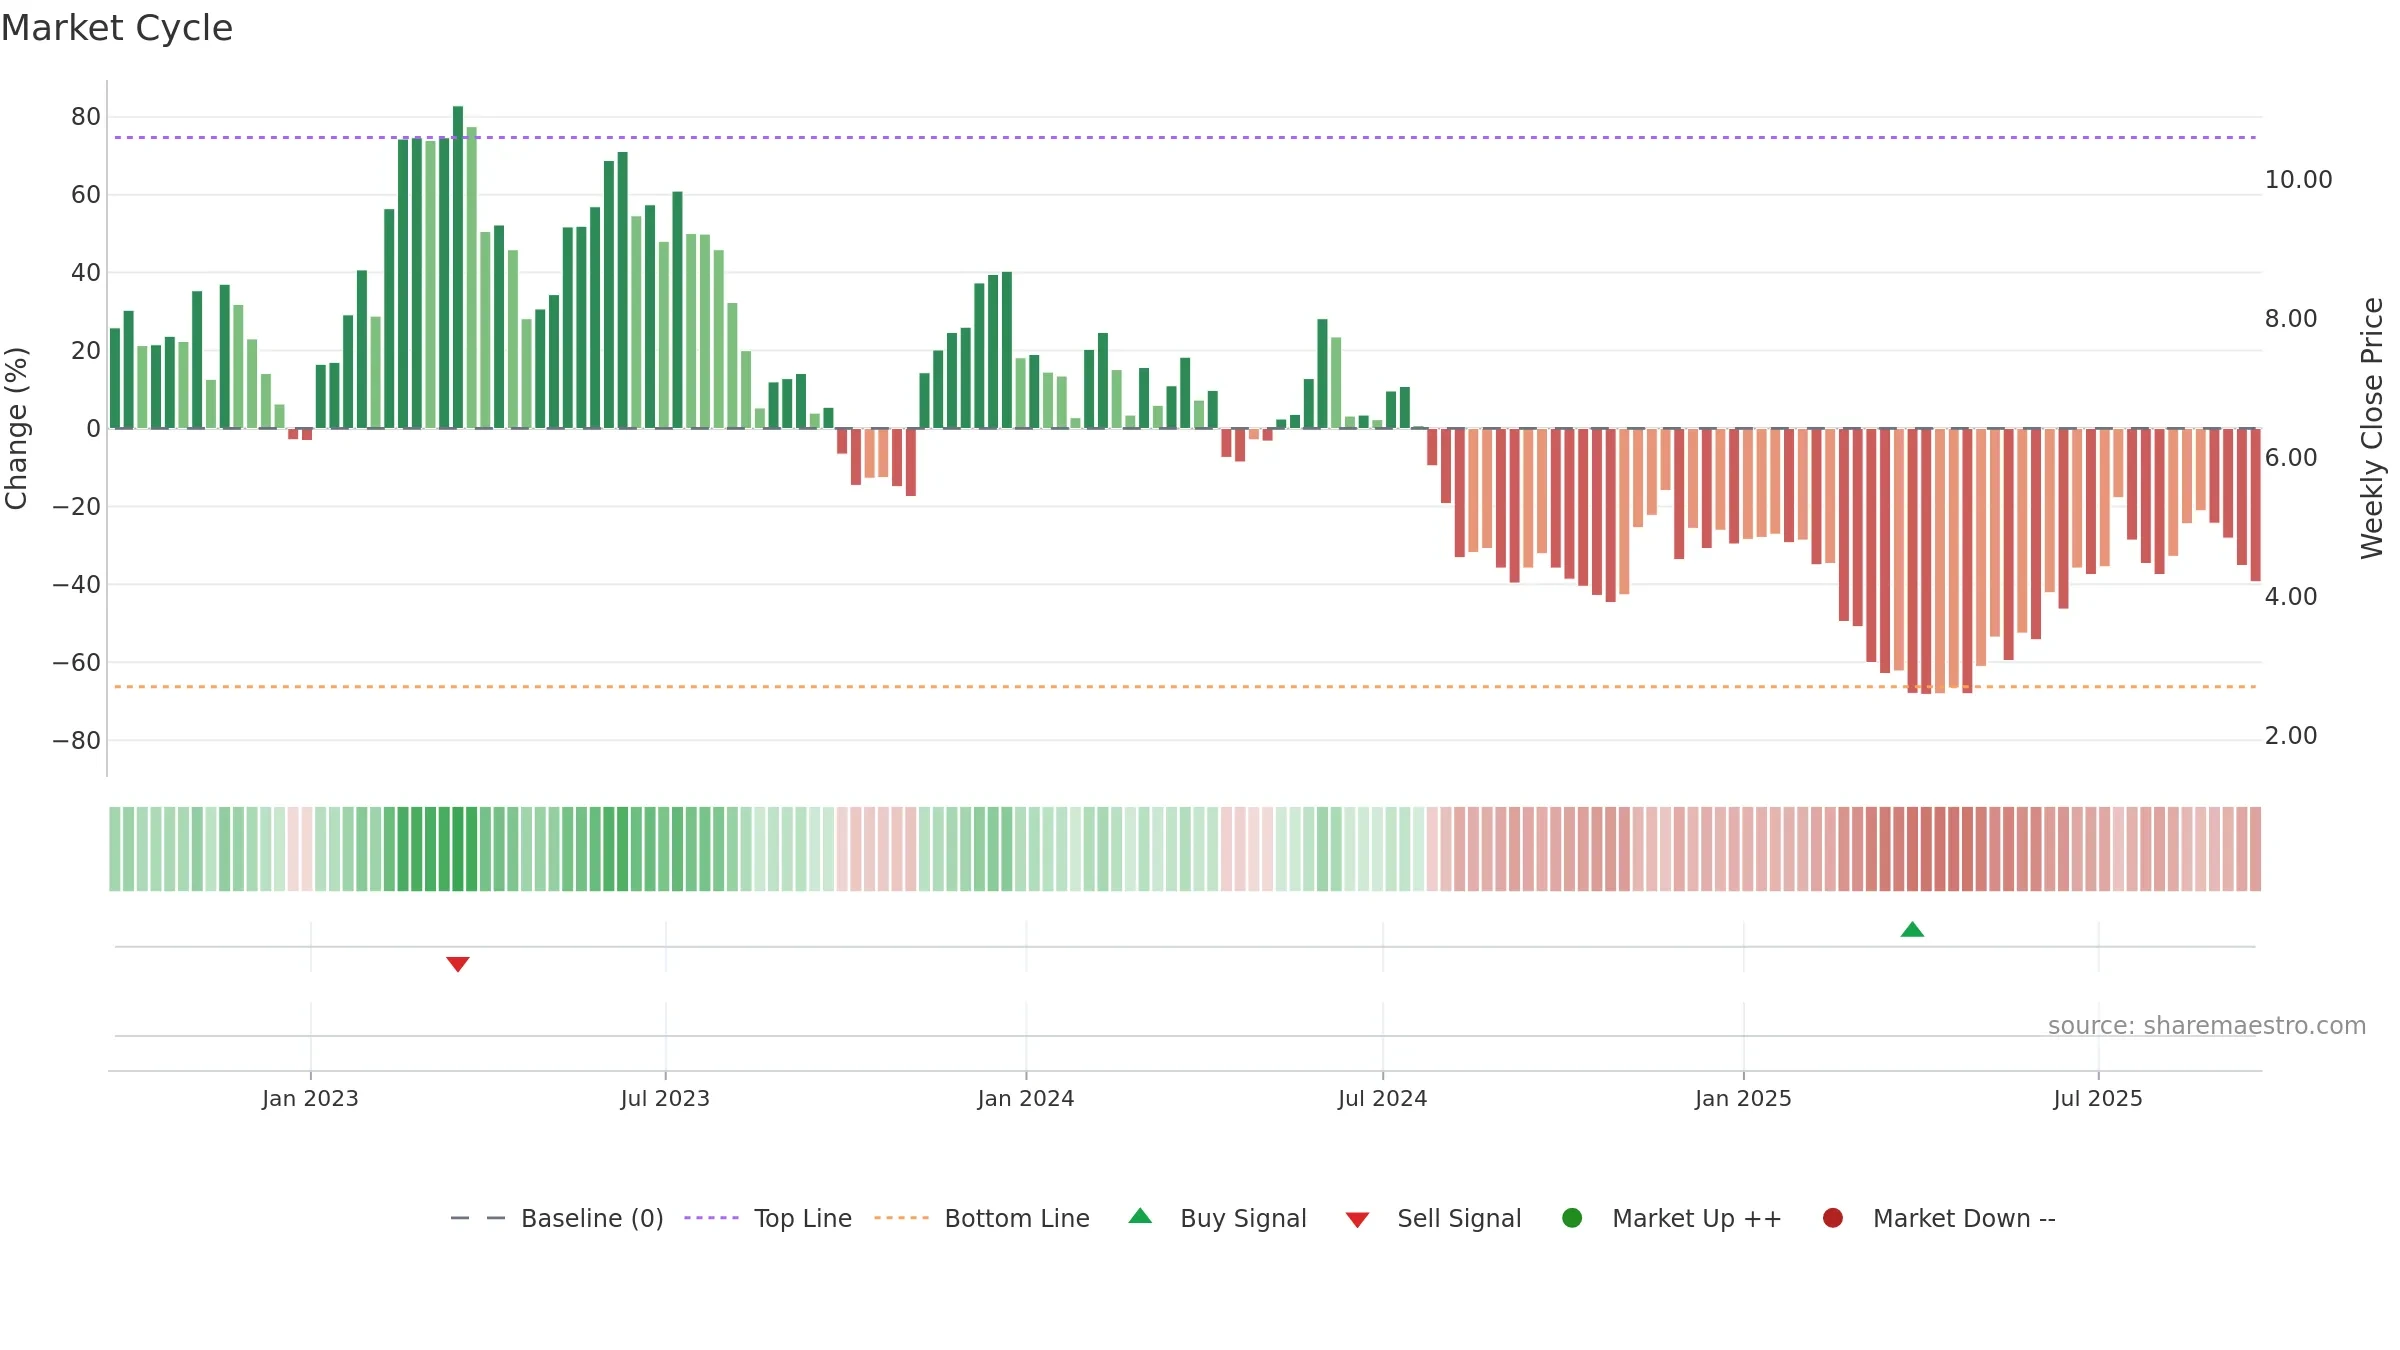The width and height of the screenshot is (2400, 1350).
Task: Click the 20 tick on the left axis
Action: click(x=86, y=351)
